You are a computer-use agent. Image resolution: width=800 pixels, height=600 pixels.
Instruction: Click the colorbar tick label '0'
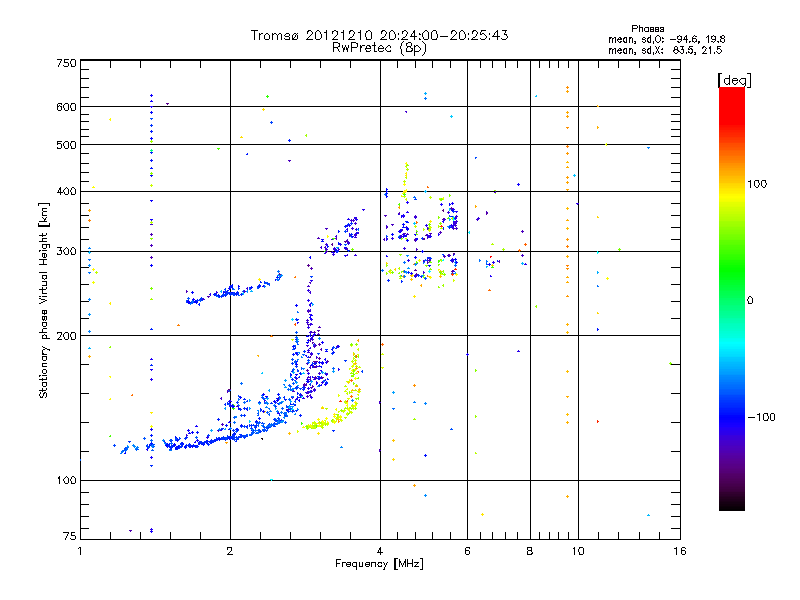coord(750,301)
